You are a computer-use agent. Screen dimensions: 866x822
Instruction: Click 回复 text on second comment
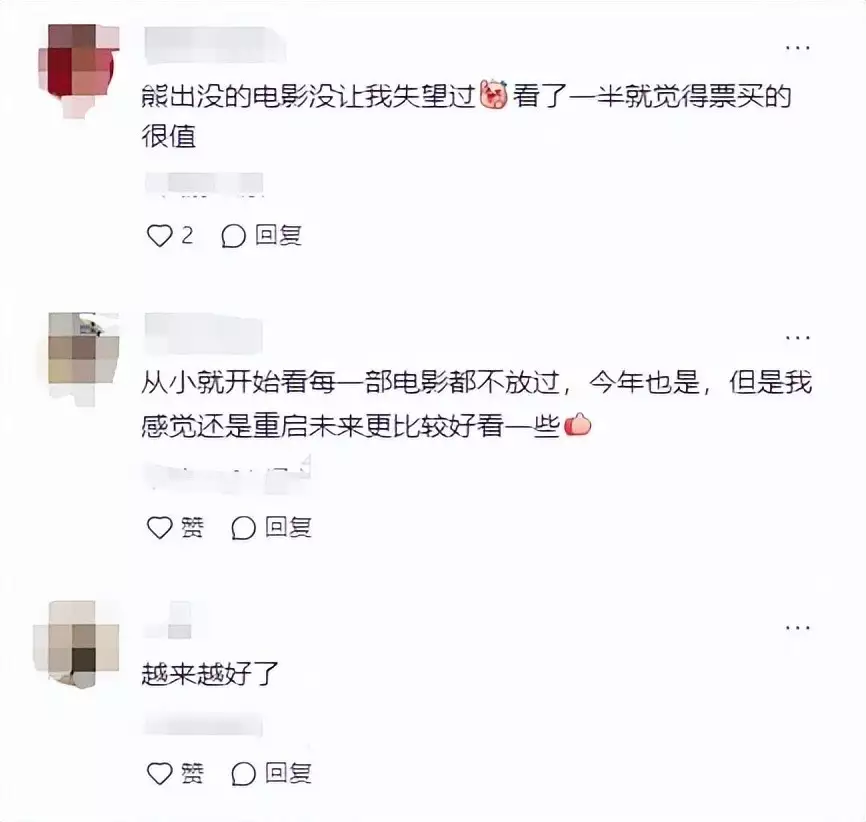(288, 528)
